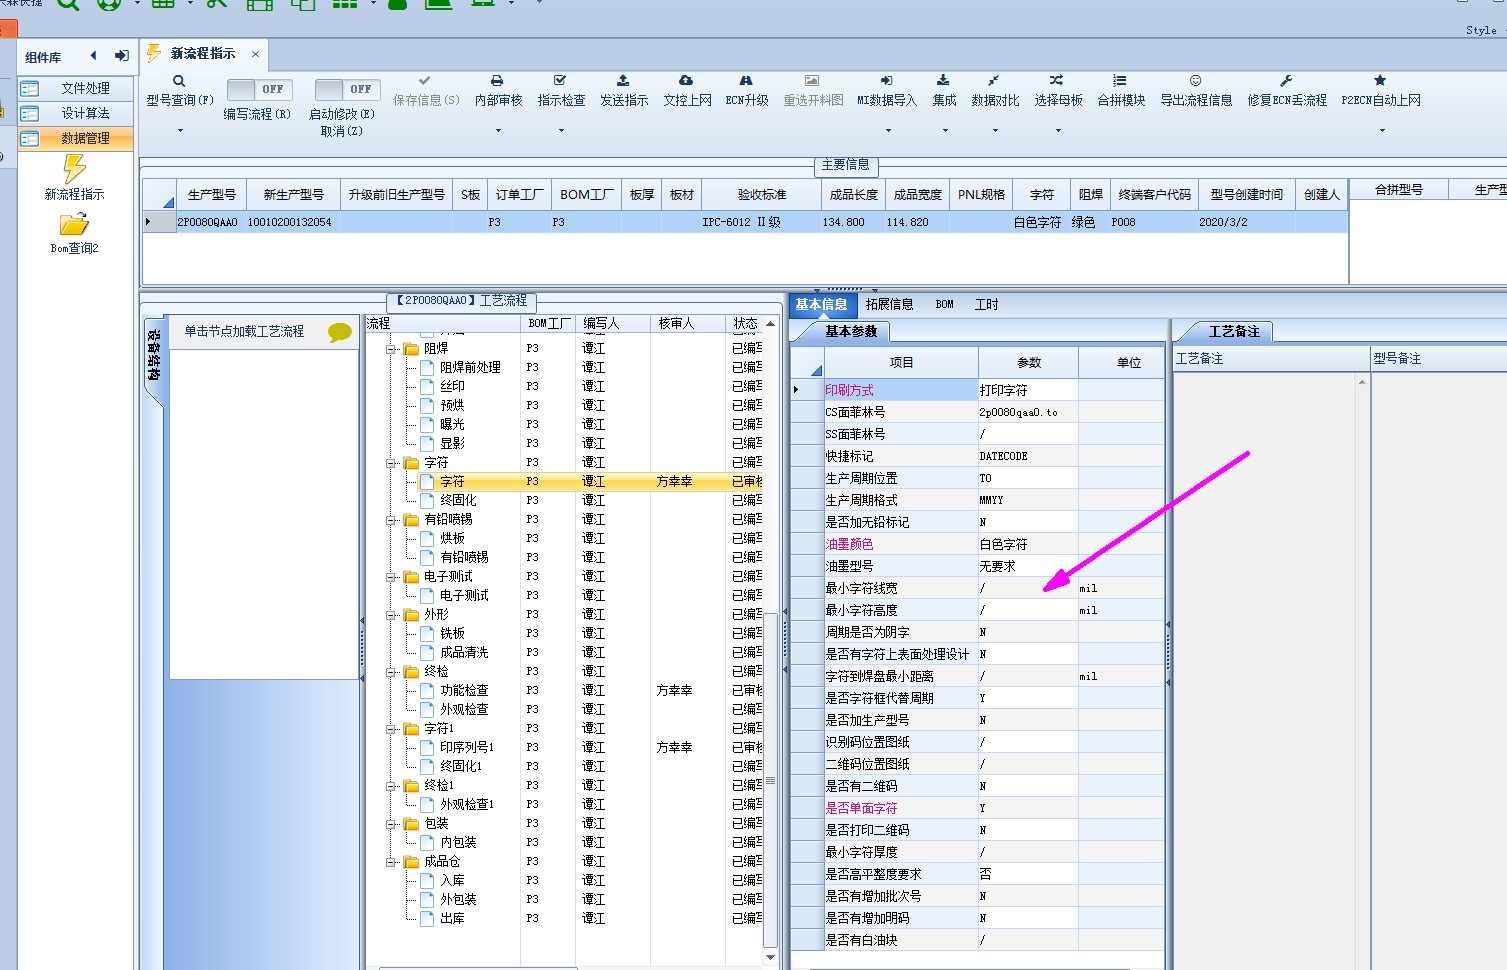The height and width of the screenshot is (970, 1507).
Task: Click the 文控上网 cloud icon
Action: click(x=686, y=80)
